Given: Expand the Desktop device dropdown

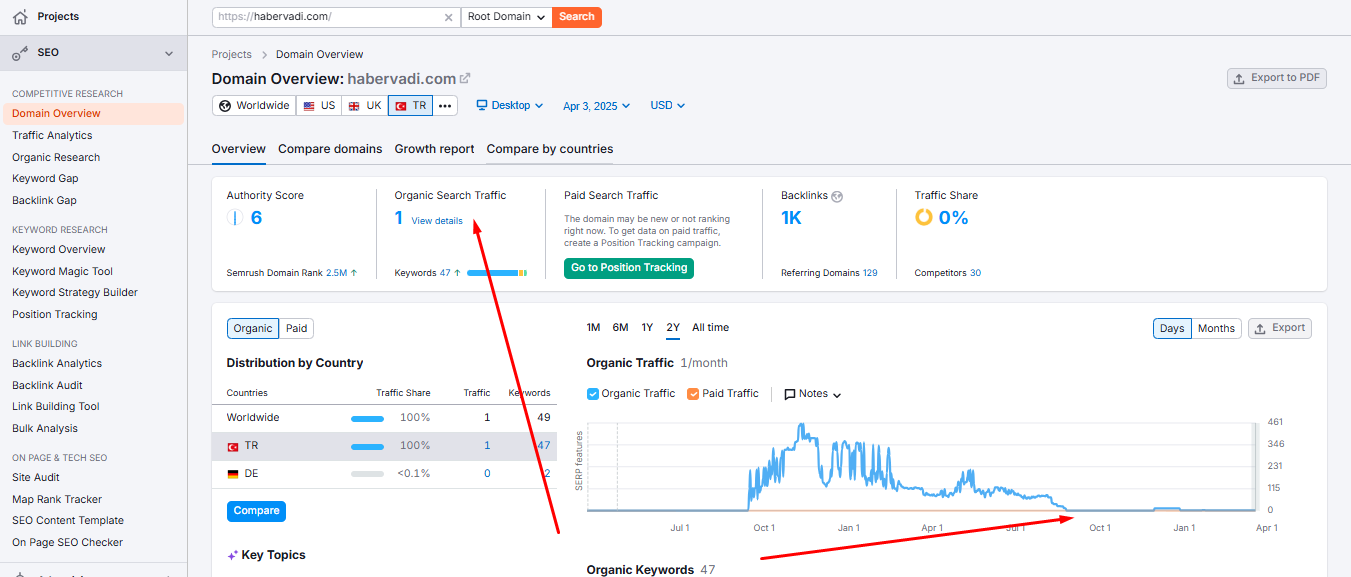Looking at the screenshot, I should pyautogui.click(x=510, y=105).
